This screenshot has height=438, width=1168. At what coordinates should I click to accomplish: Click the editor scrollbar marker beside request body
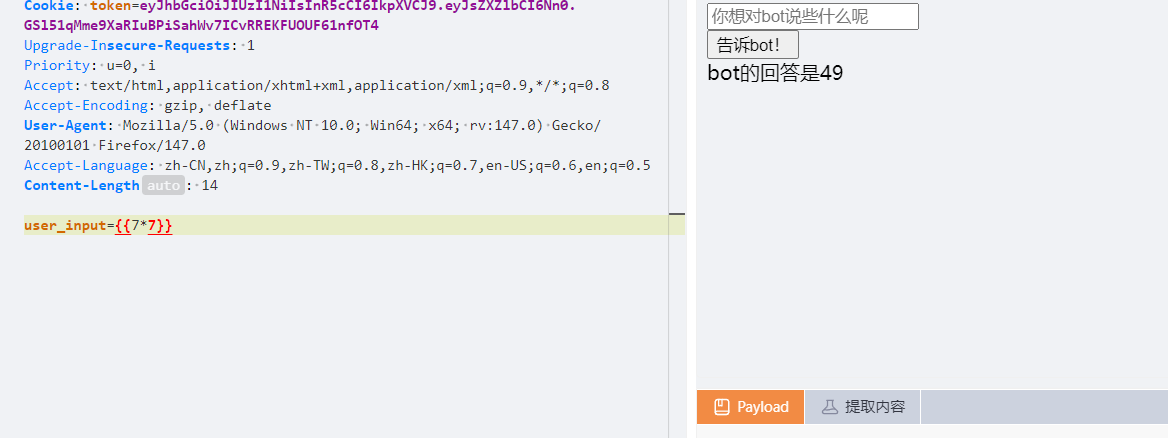pos(677,214)
